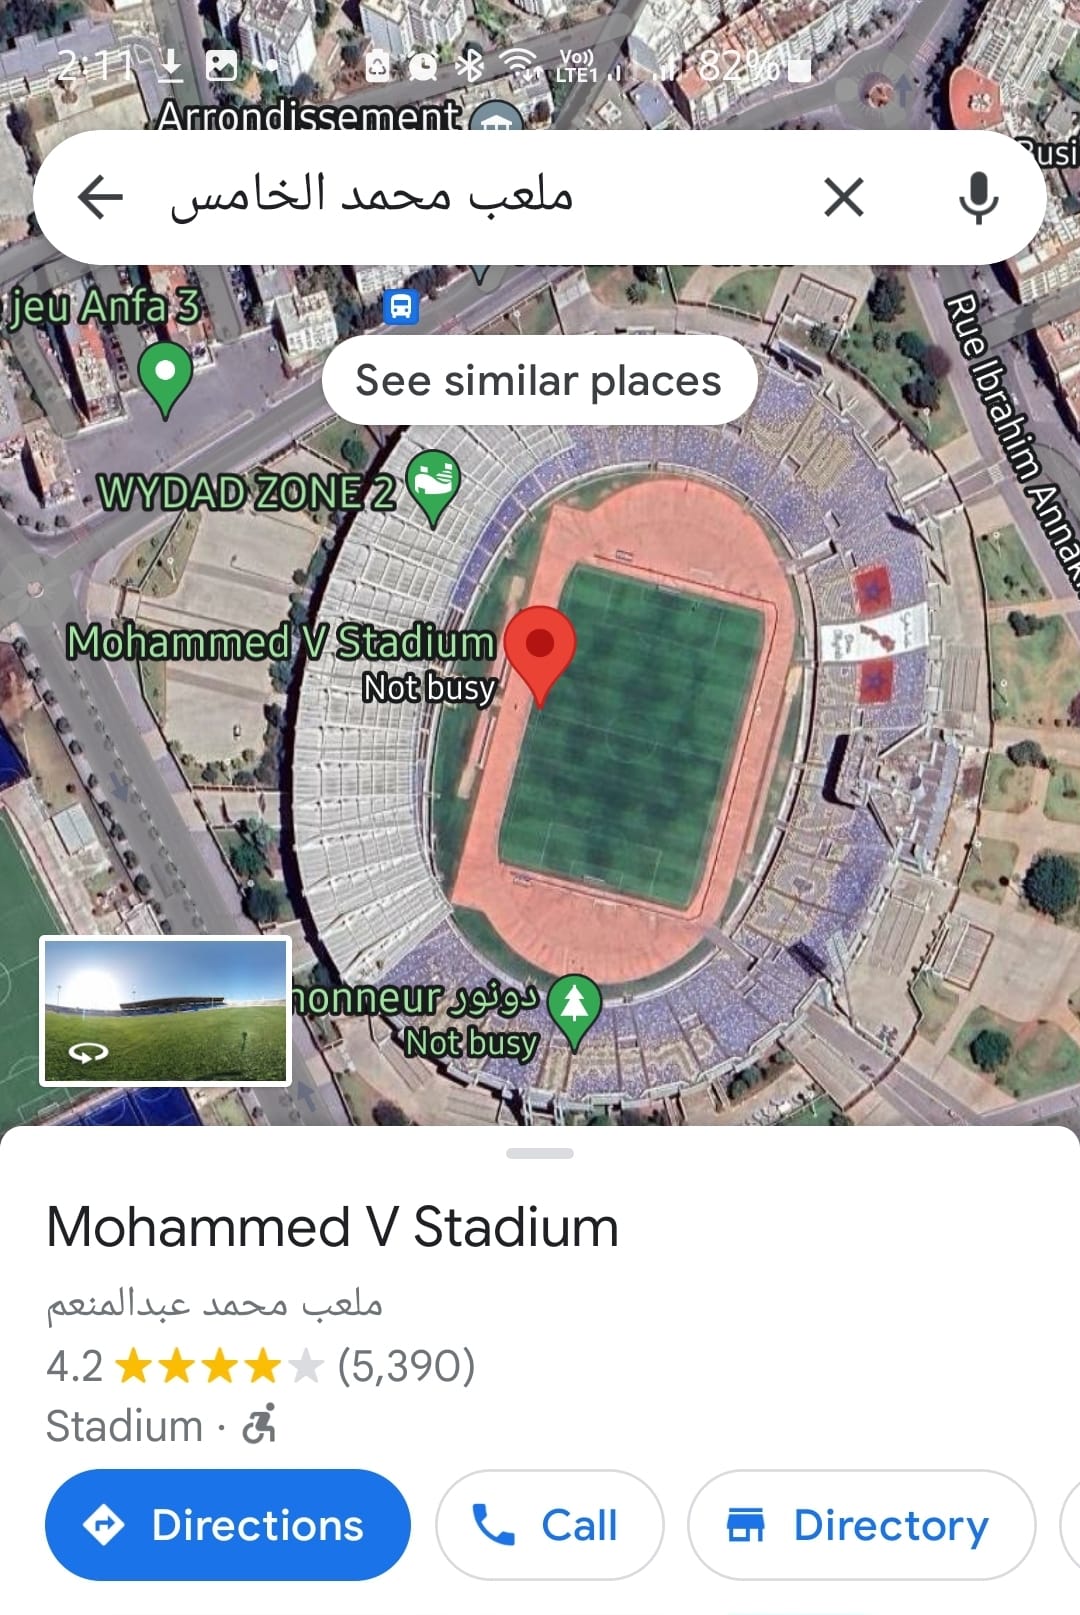Tap the back arrow in search bar
This screenshot has width=1080, height=1615.
[x=100, y=197]
